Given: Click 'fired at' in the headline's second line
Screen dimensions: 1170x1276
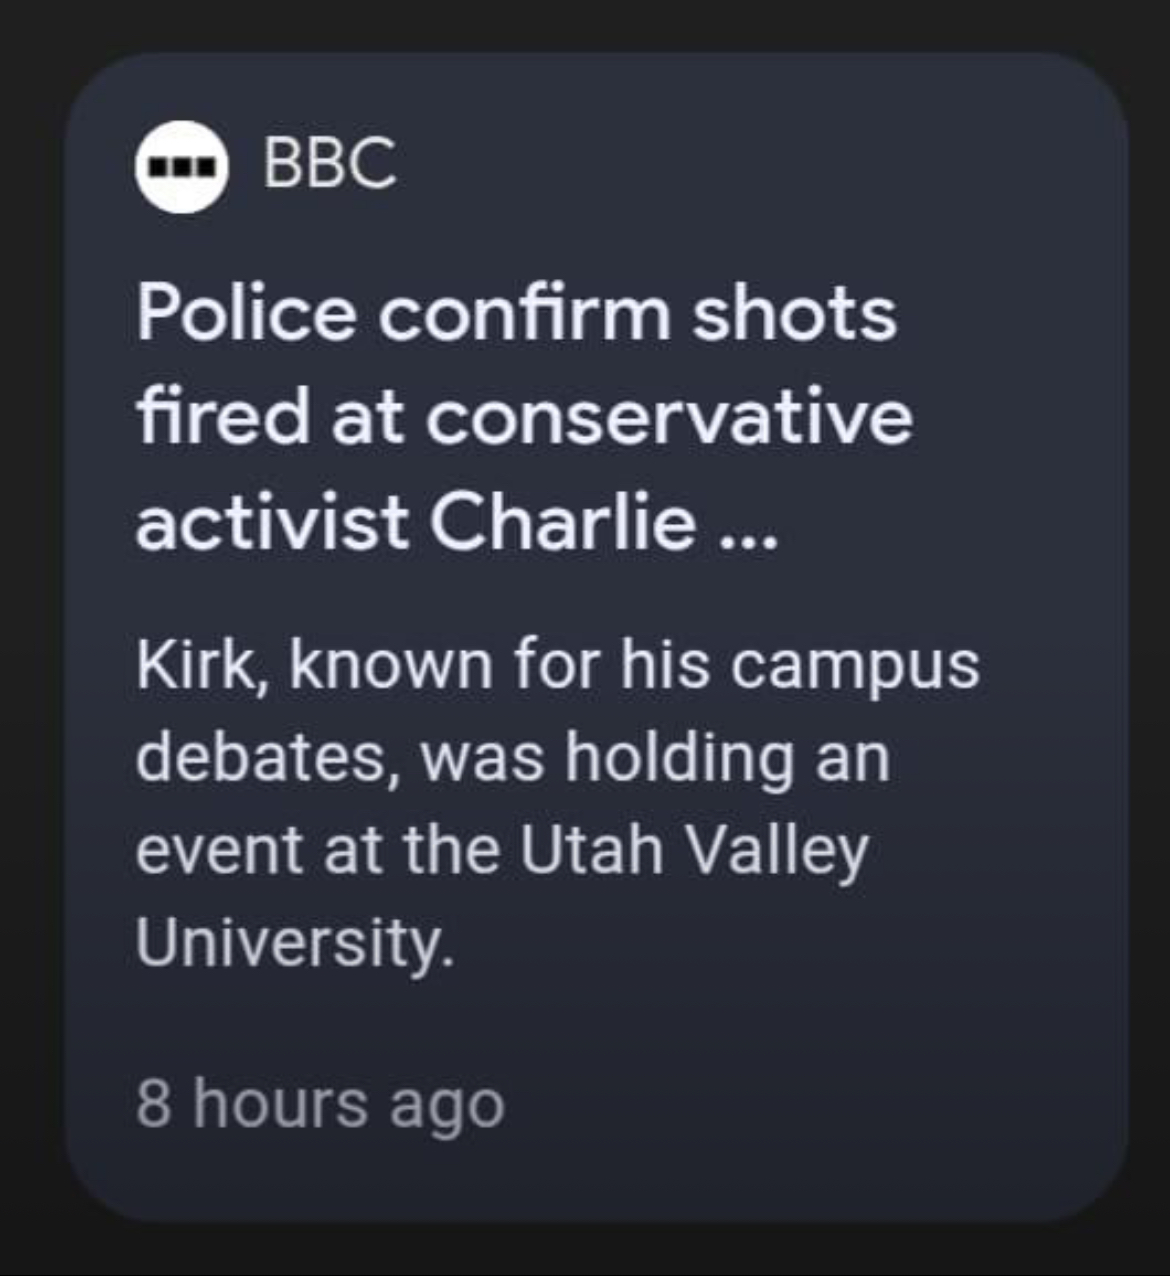Looking at the screenshot, I should 269,417.
